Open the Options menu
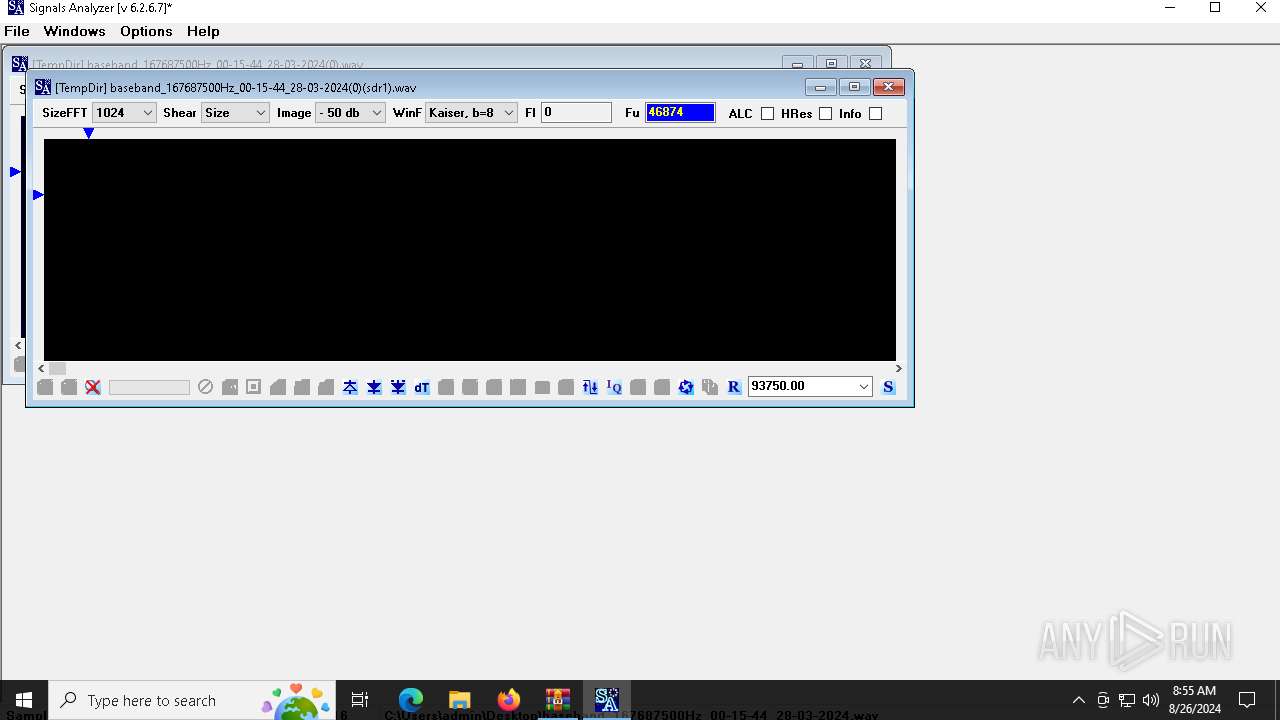The width and height of the screenshot is (1280, 720). pos(146,31)
